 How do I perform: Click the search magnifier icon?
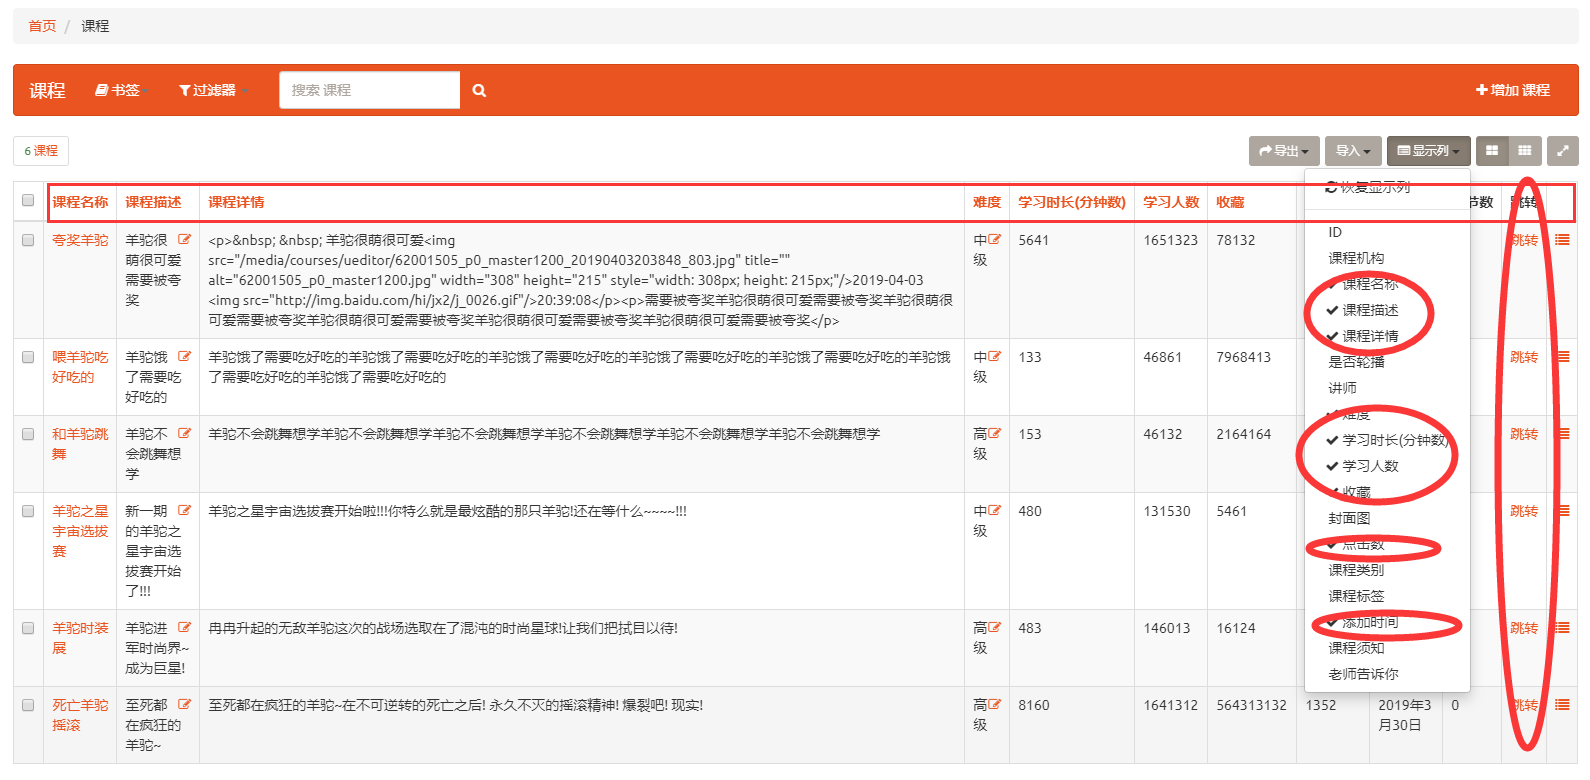479,91
